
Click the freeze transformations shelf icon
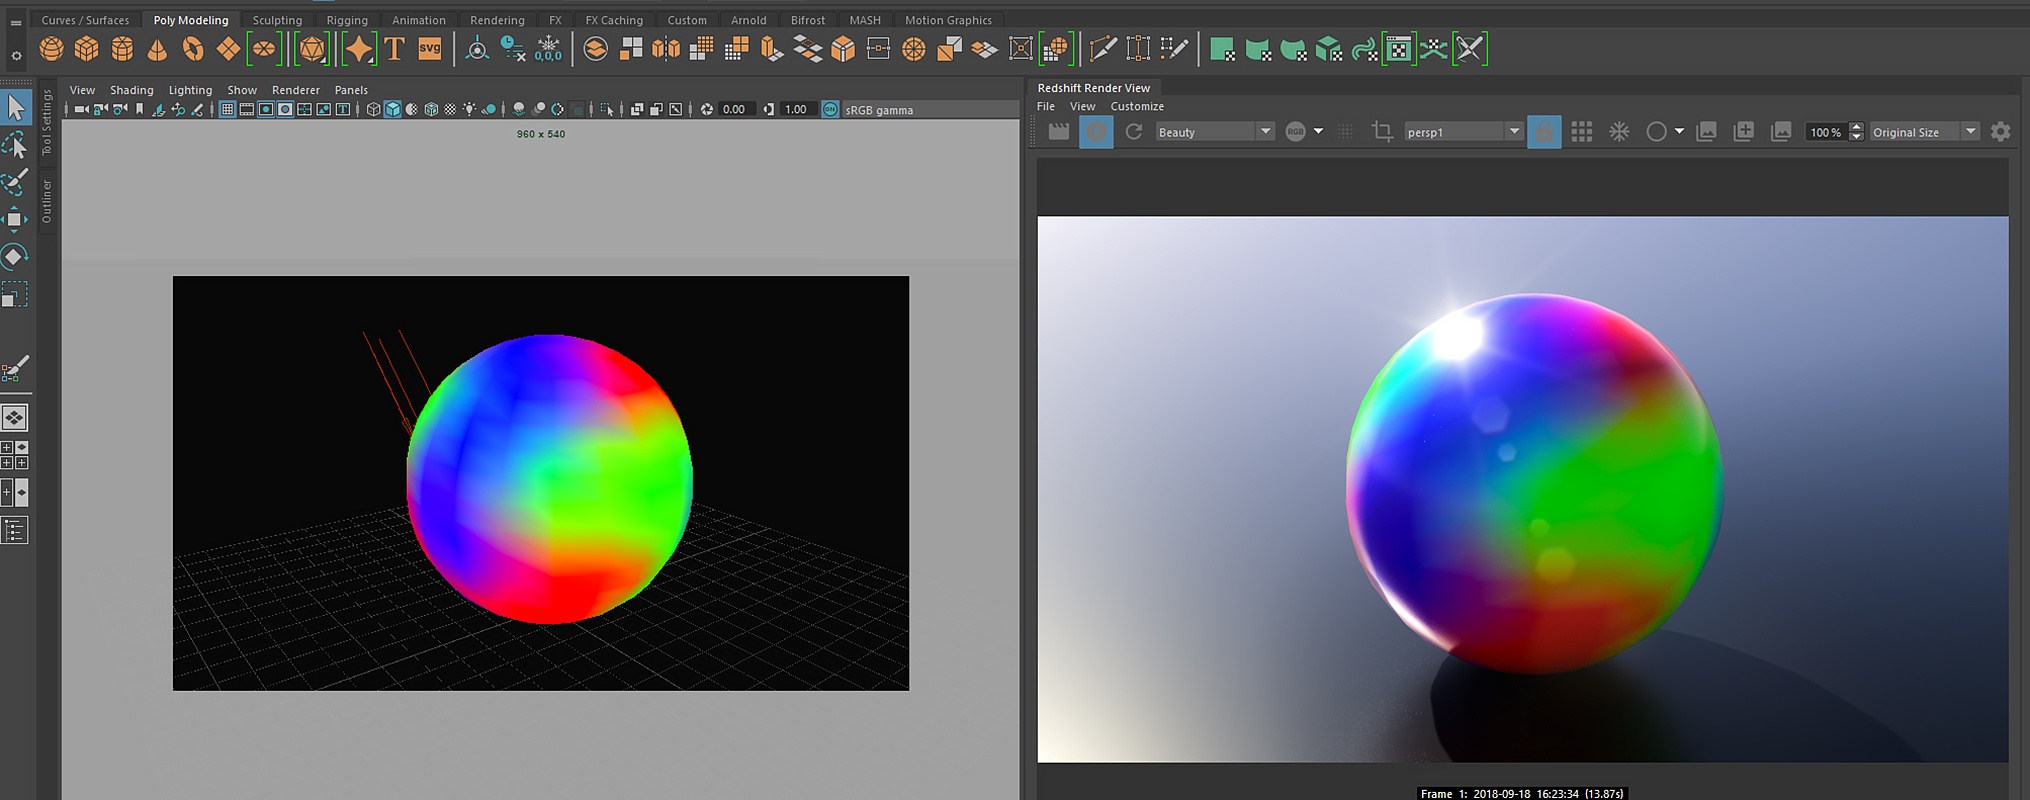[548, 49]
